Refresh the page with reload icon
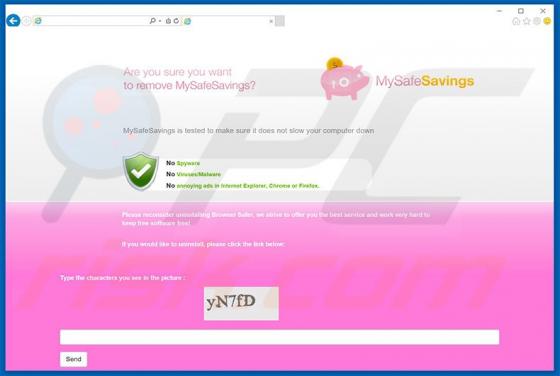This screenshot has width=560, height=376. 176,21
